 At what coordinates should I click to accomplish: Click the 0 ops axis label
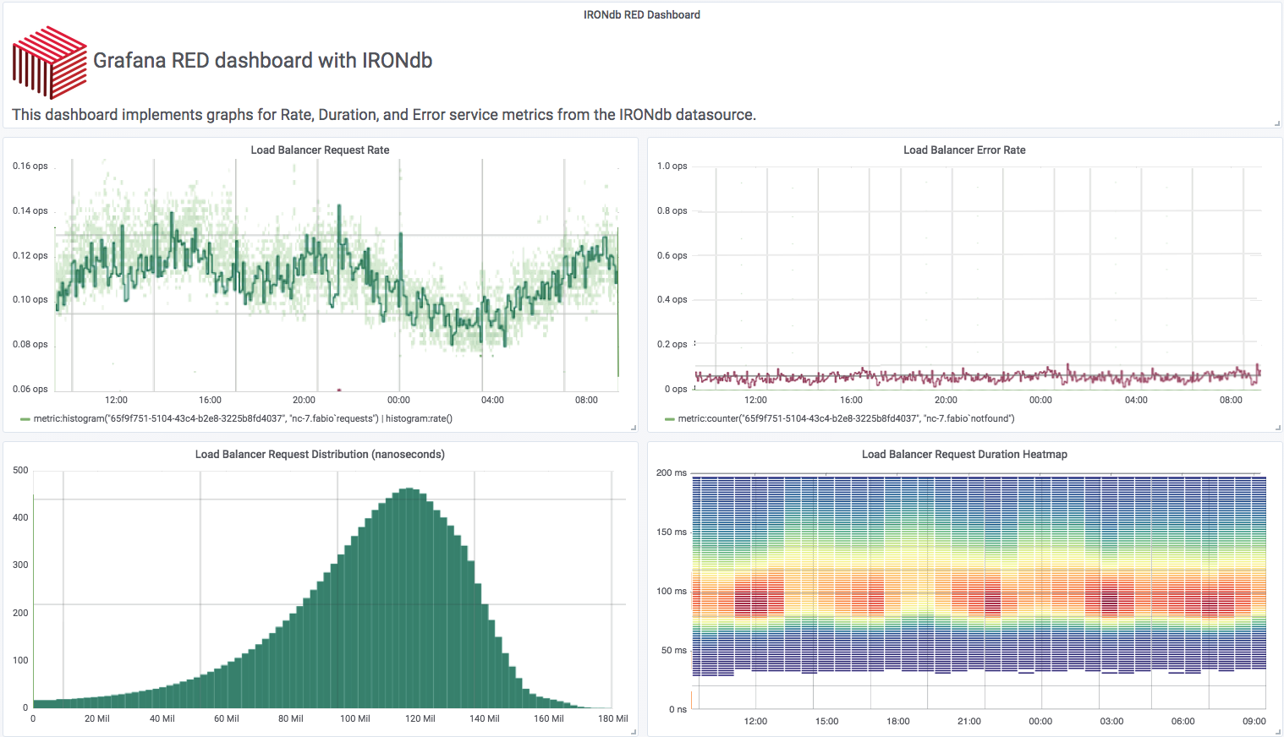click(x=677, y=389)
